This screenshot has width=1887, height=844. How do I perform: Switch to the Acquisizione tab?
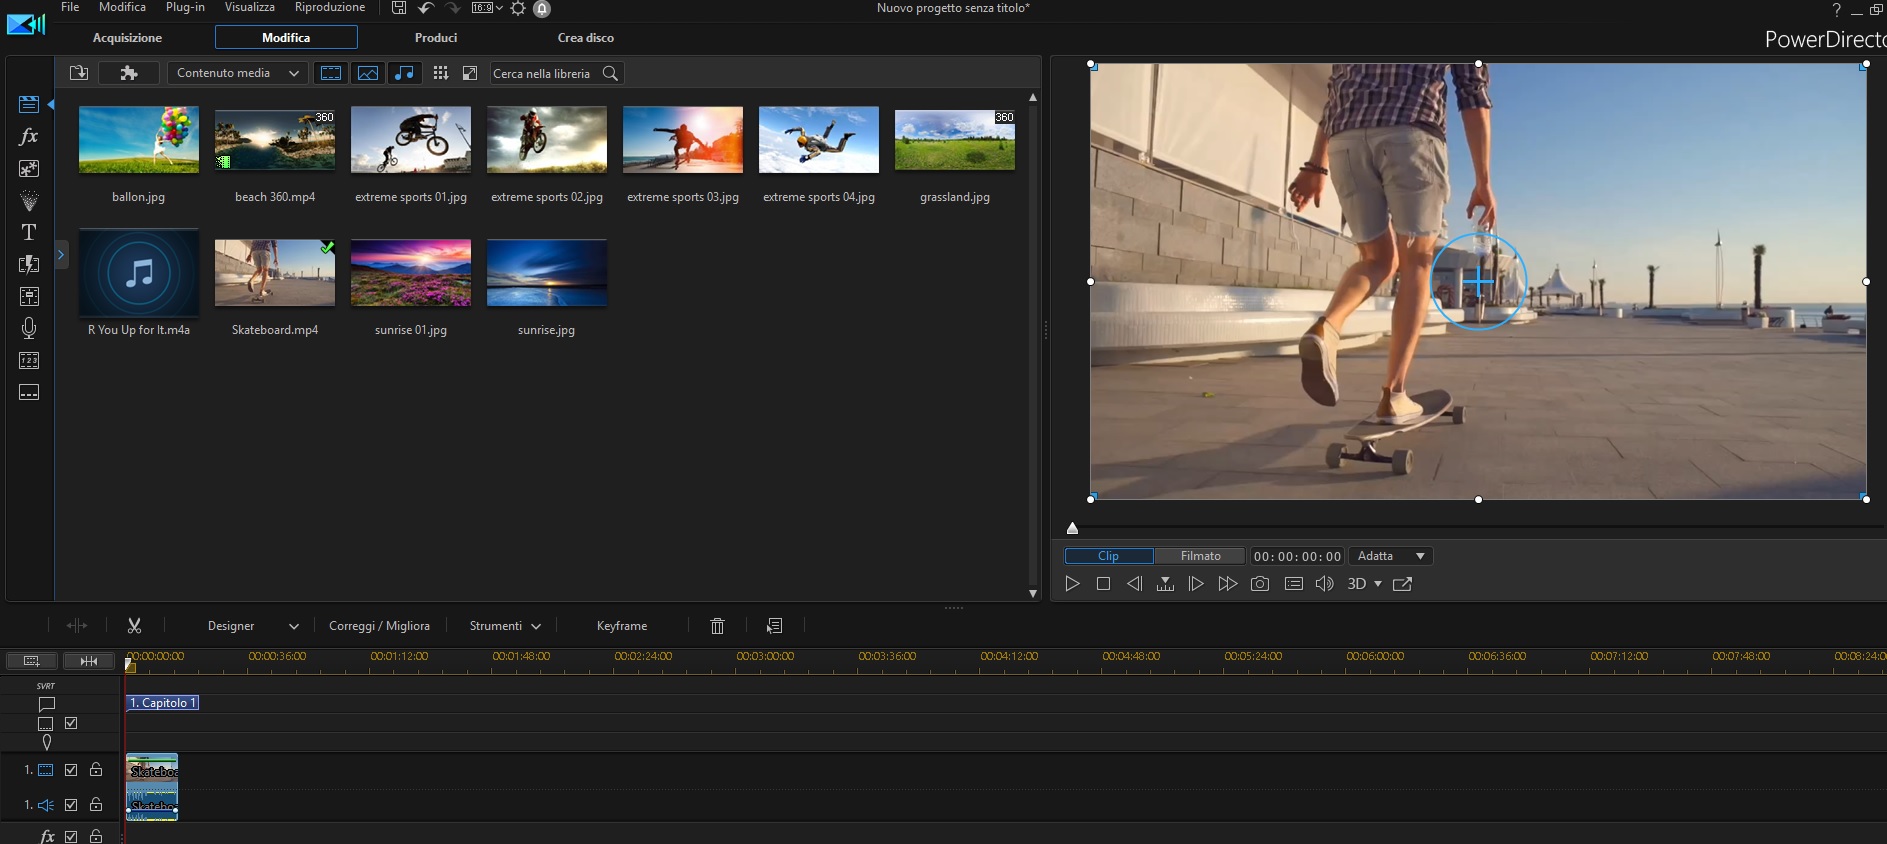pyautogui.click(x=127, y=38)
